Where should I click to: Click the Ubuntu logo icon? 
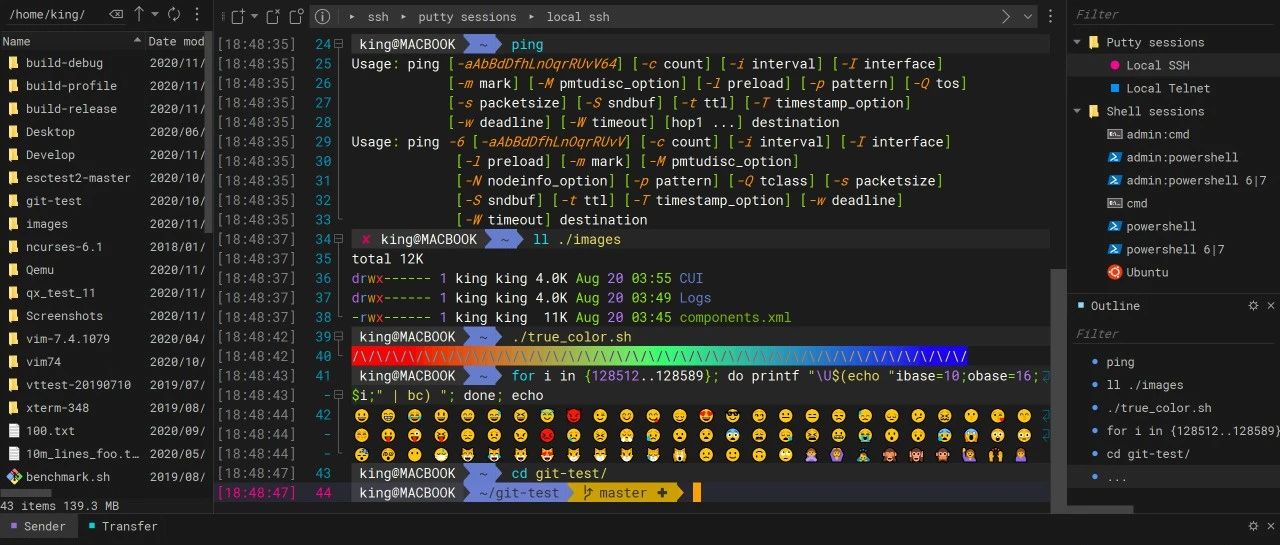point(1115,272)
